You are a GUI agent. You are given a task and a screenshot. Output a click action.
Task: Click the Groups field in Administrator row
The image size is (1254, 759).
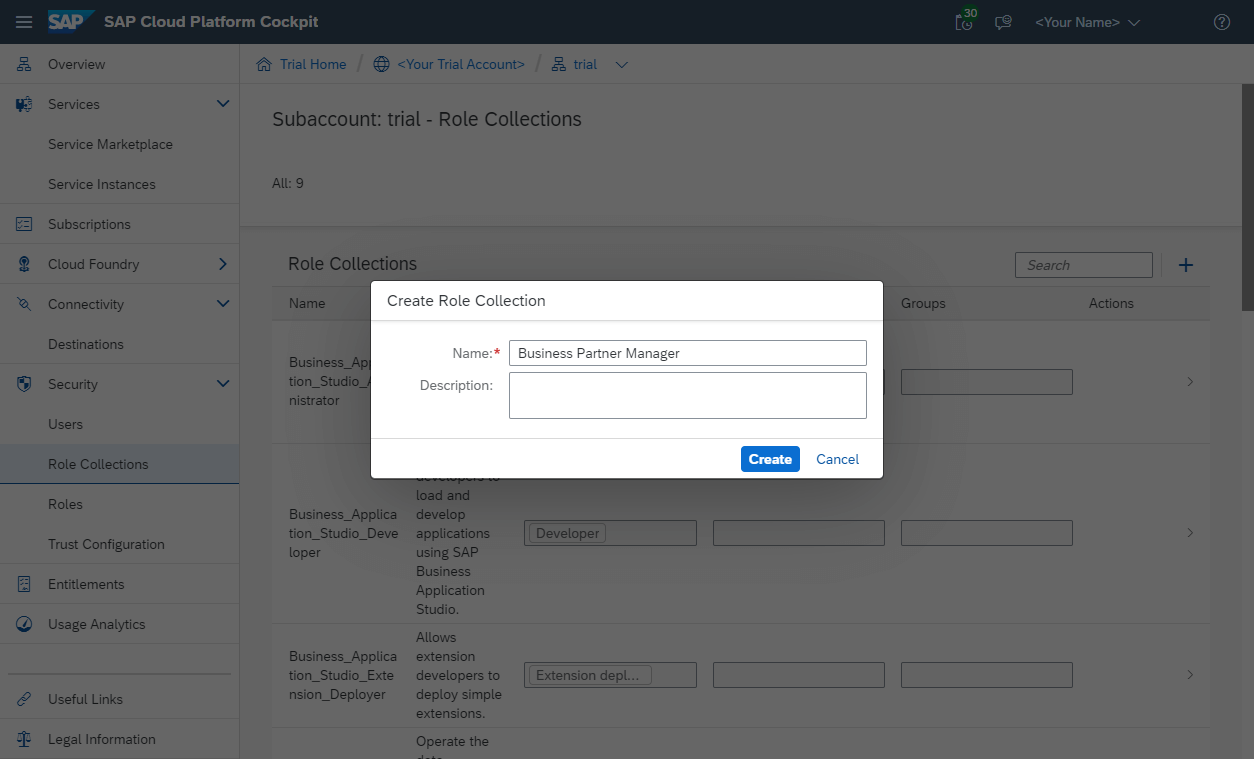click(987, 382)
